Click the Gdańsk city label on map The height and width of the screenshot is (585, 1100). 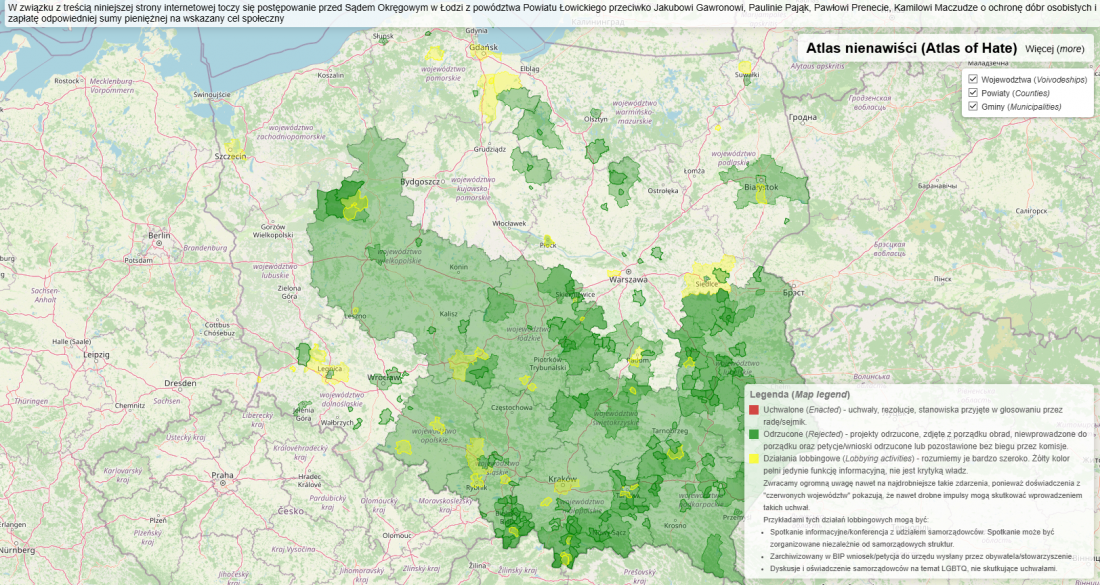[x=484, y=47]
